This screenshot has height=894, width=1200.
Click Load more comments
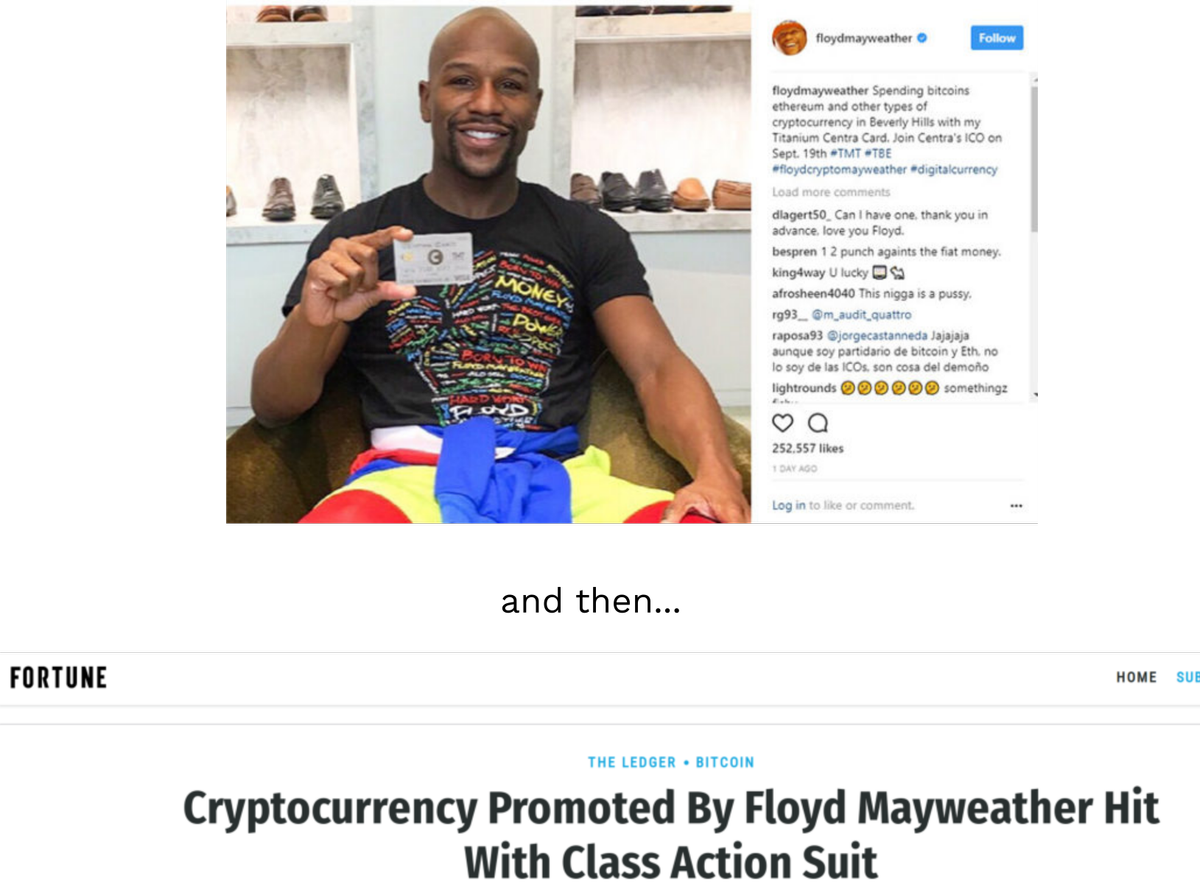tap(830, 192)
